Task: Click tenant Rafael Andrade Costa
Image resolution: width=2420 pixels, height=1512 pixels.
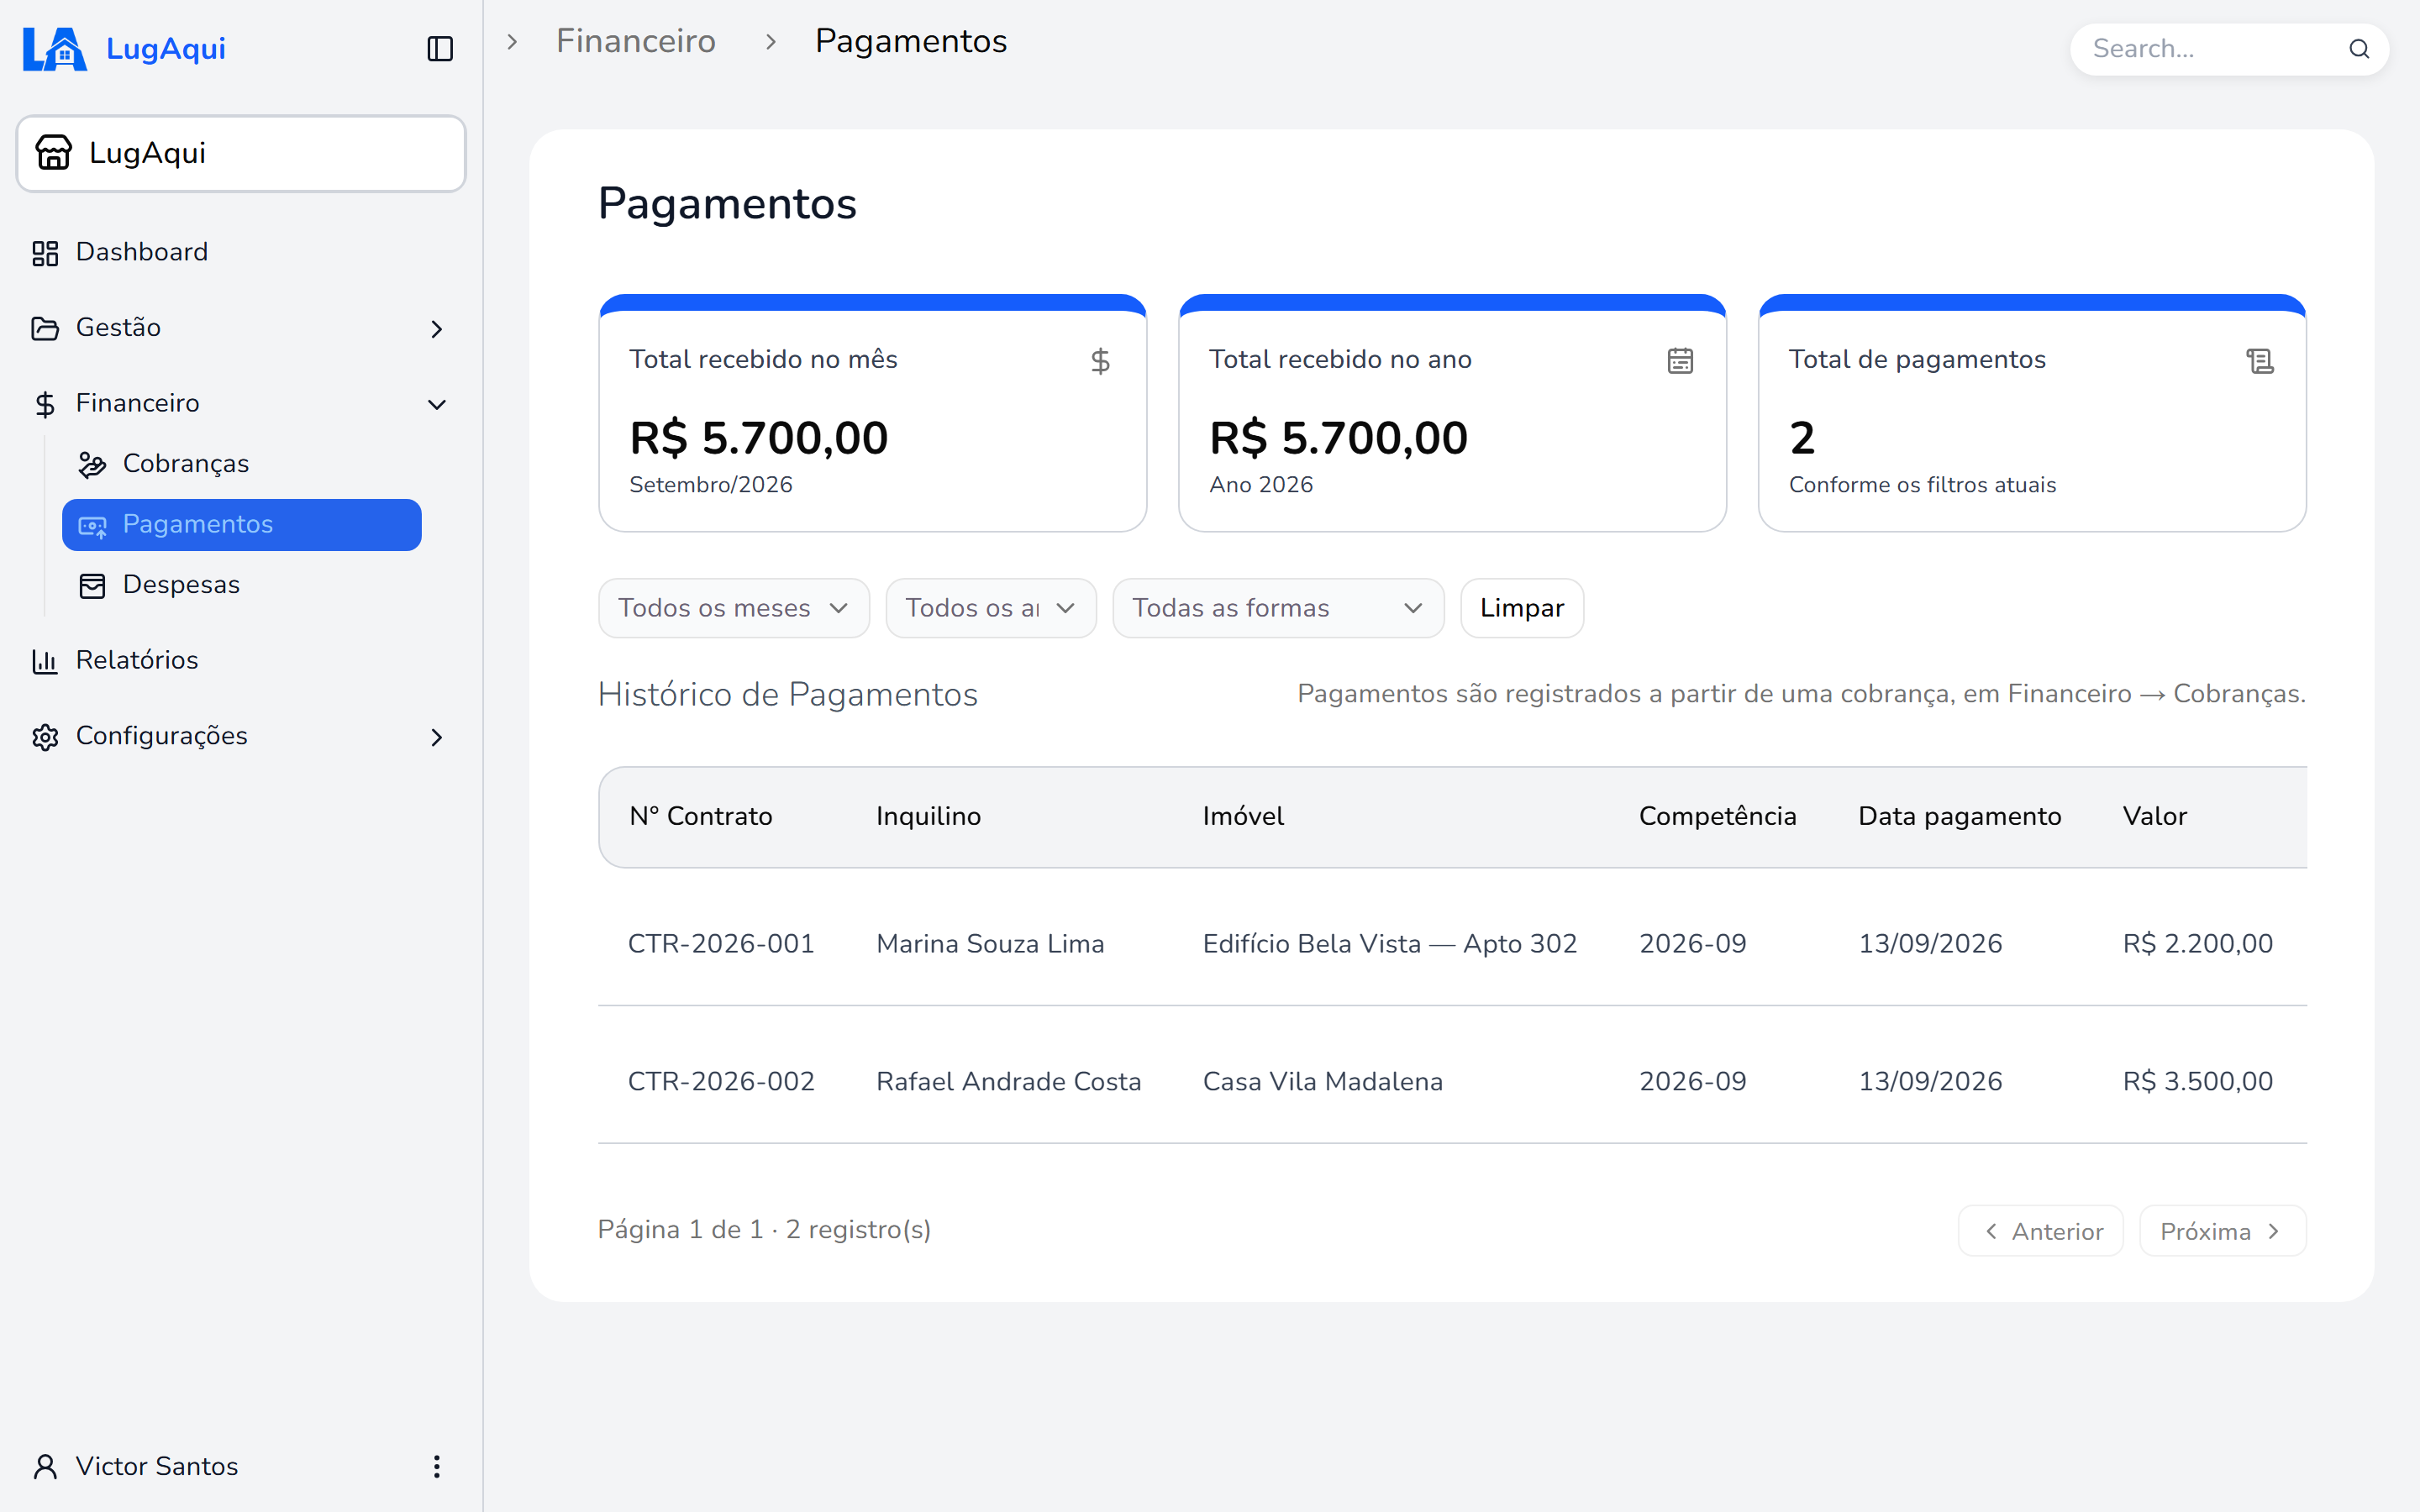Action: (1008, 1081)
